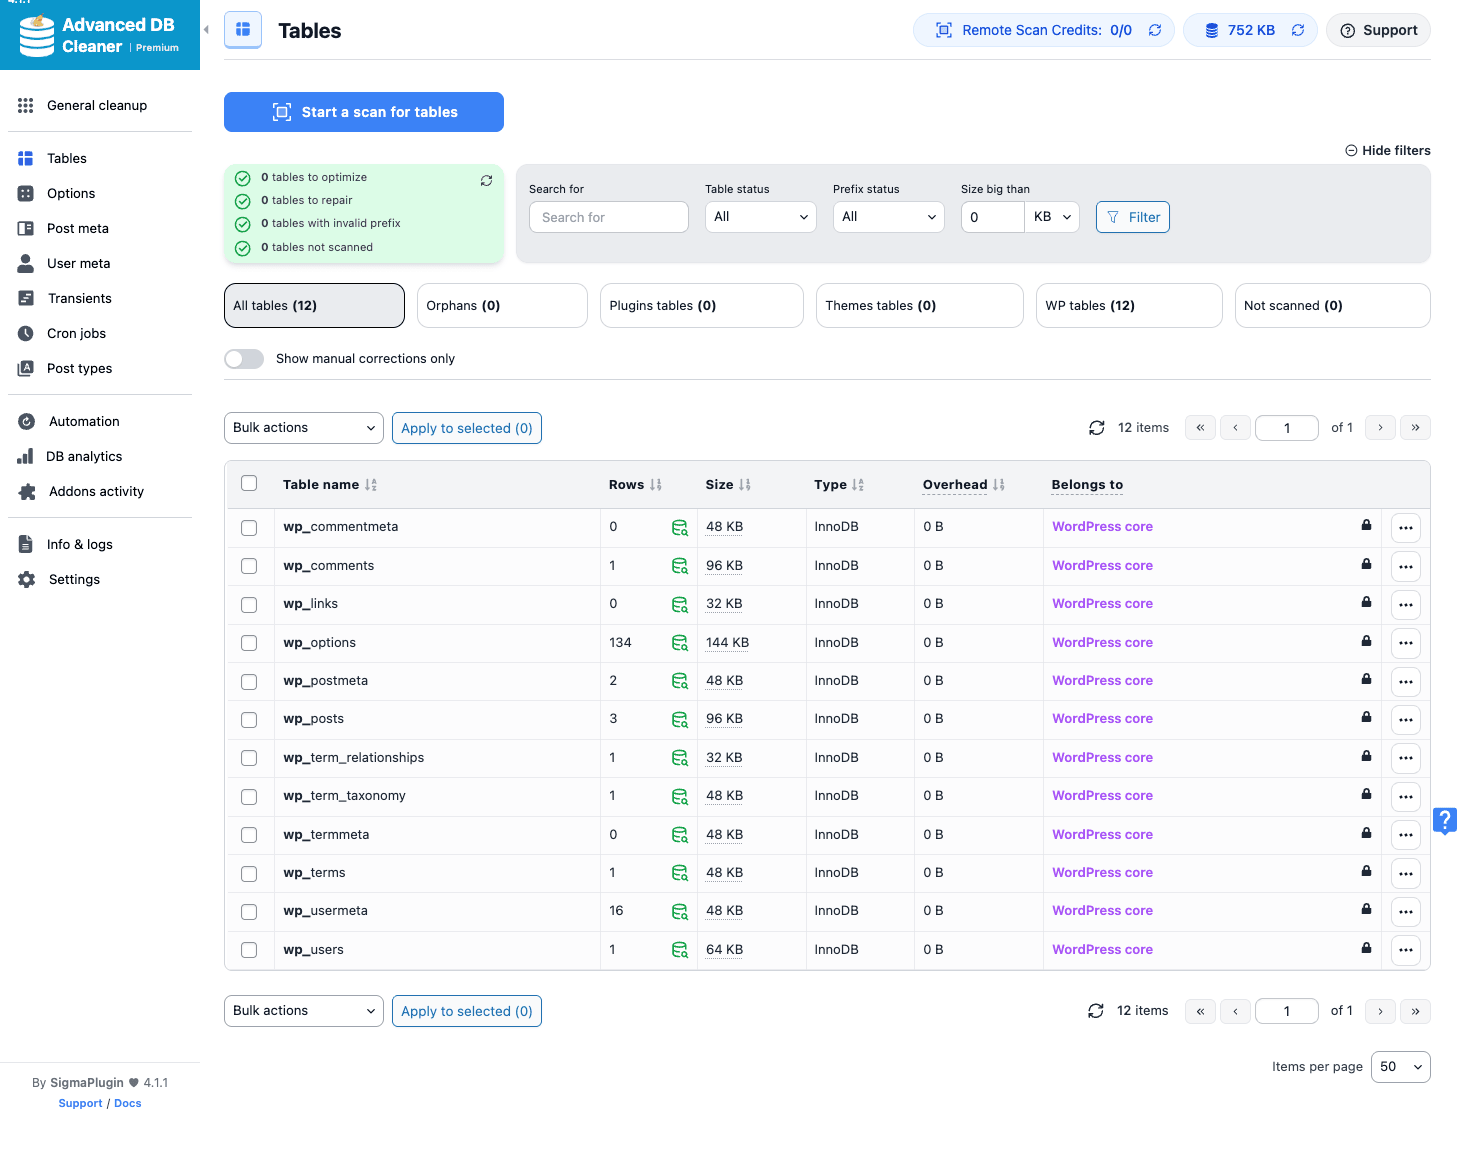Open actions menu for wp_commentmeta row

(x=1406, y=528)
